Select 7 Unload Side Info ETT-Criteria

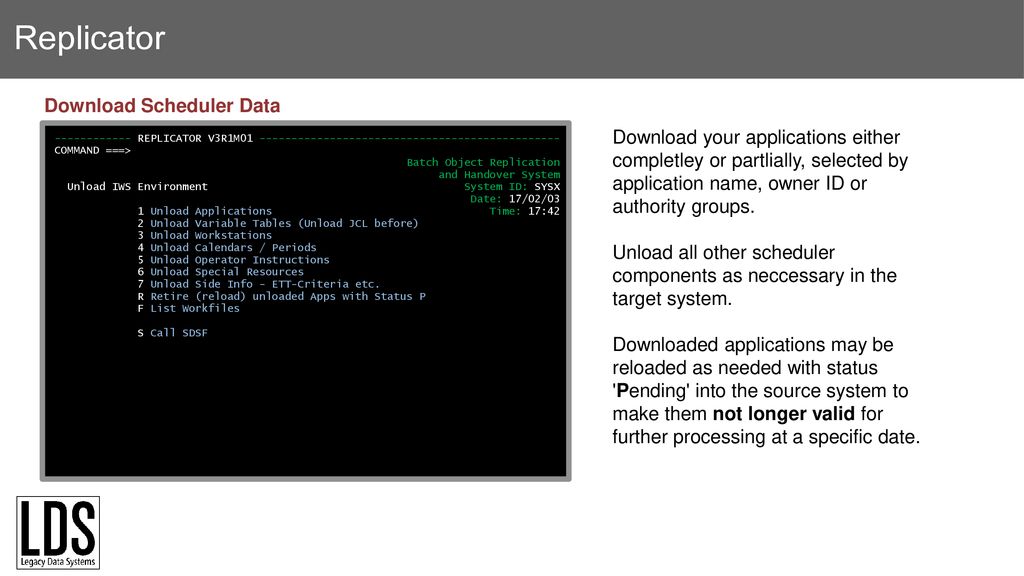258,284
